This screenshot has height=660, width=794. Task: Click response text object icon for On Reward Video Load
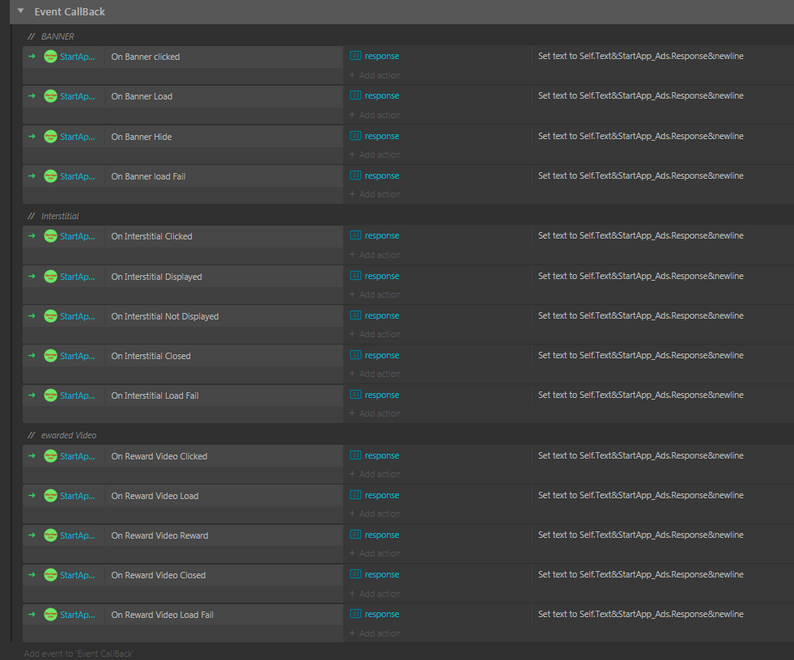pyautogui.click(x=355, y=494)
